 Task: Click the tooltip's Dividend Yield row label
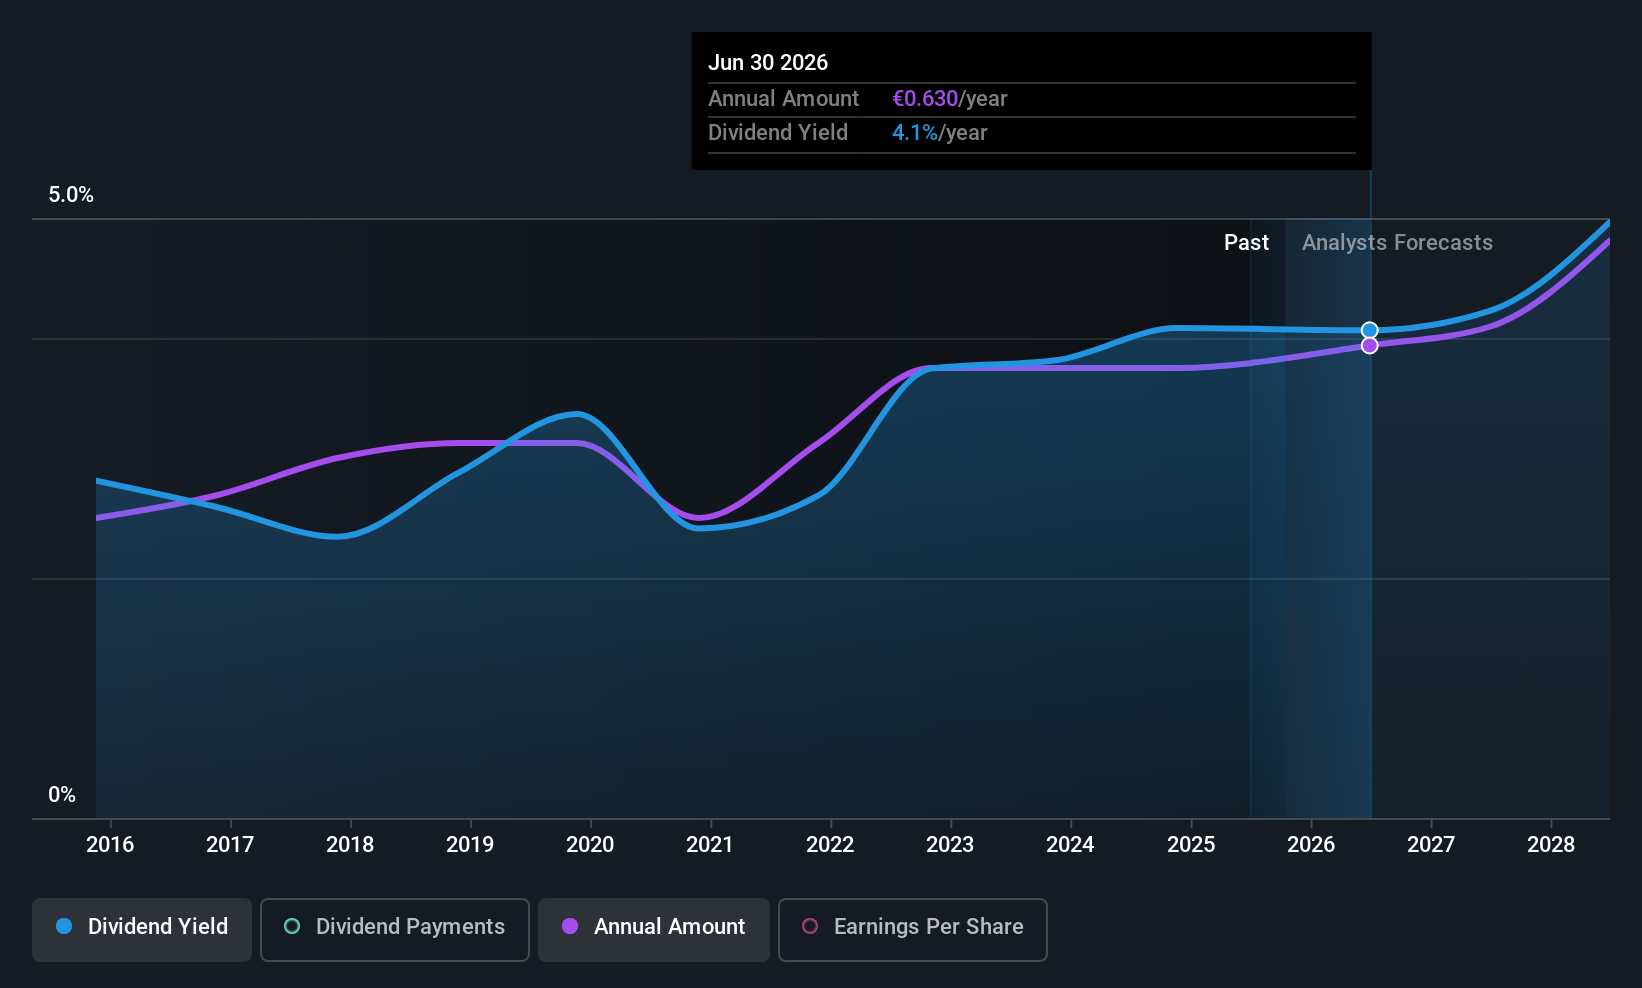(x=778, y=133)
